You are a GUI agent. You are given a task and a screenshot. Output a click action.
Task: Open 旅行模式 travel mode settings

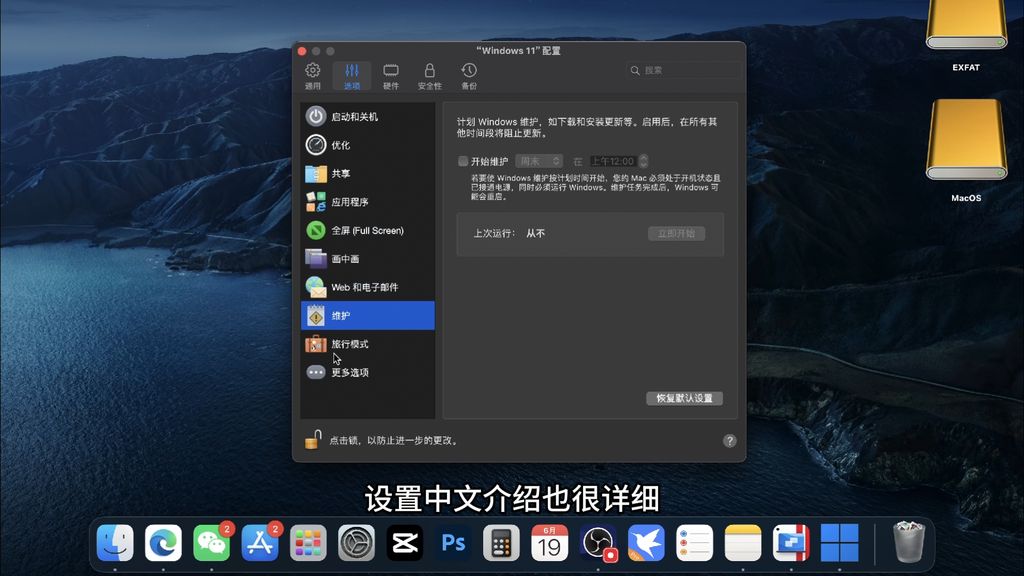(x=368, y=344)
